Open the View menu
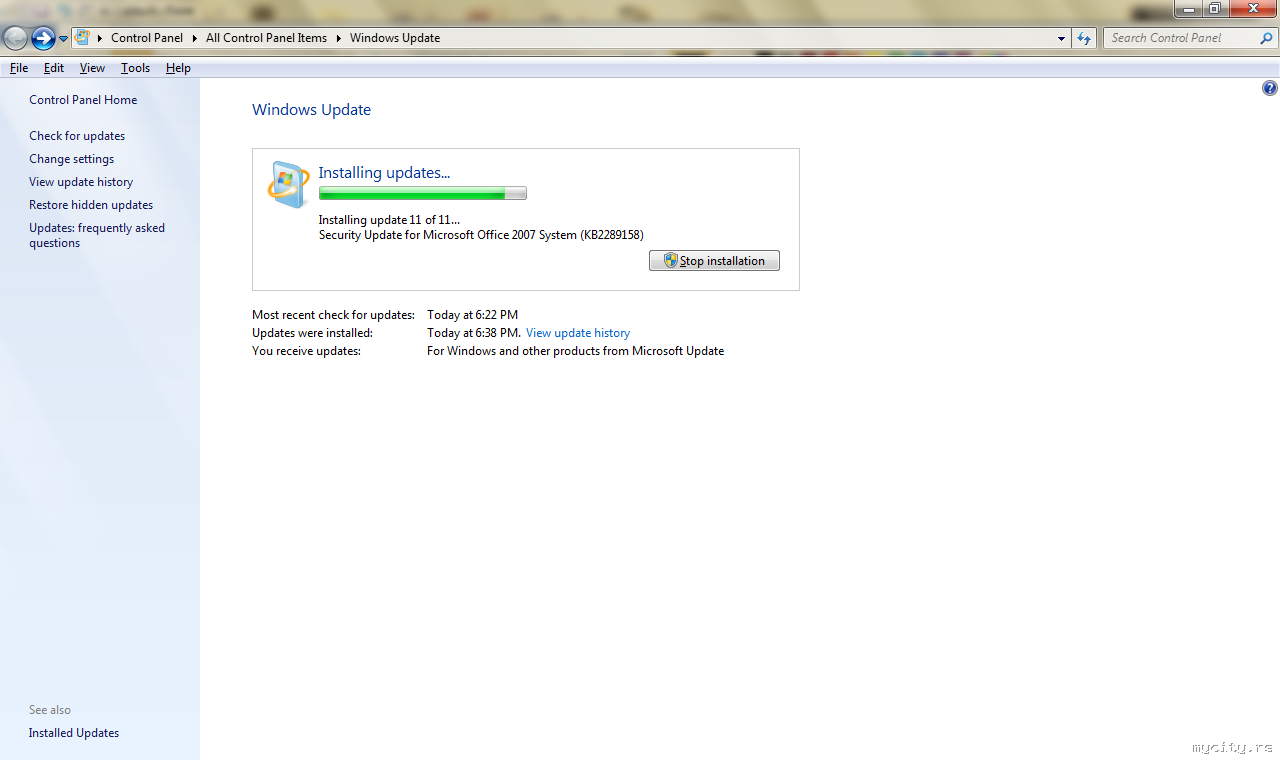 coord(92,68)
